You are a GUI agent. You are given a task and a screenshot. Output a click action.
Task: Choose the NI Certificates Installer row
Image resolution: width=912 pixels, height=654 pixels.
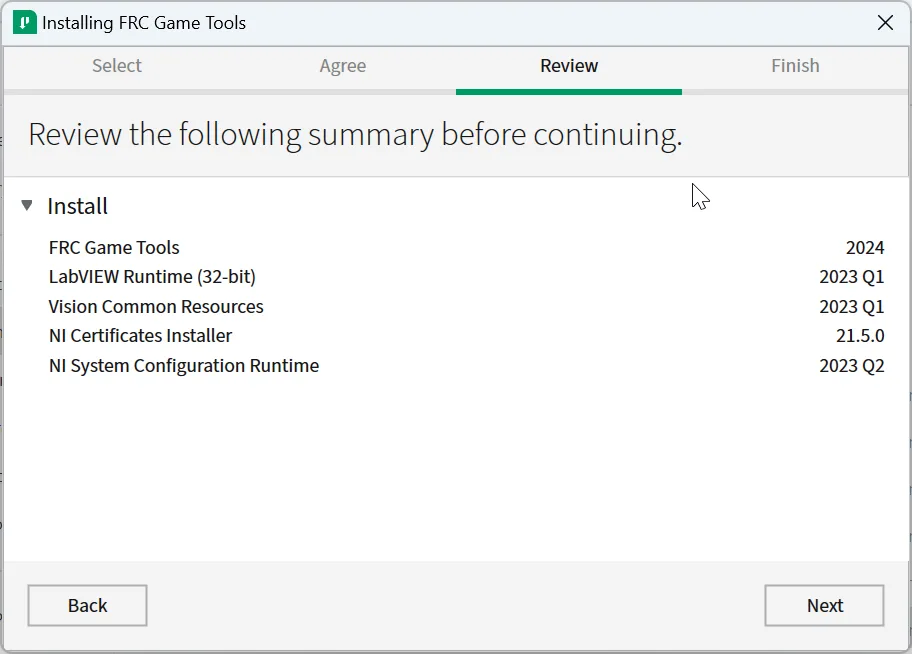[140, 336]
